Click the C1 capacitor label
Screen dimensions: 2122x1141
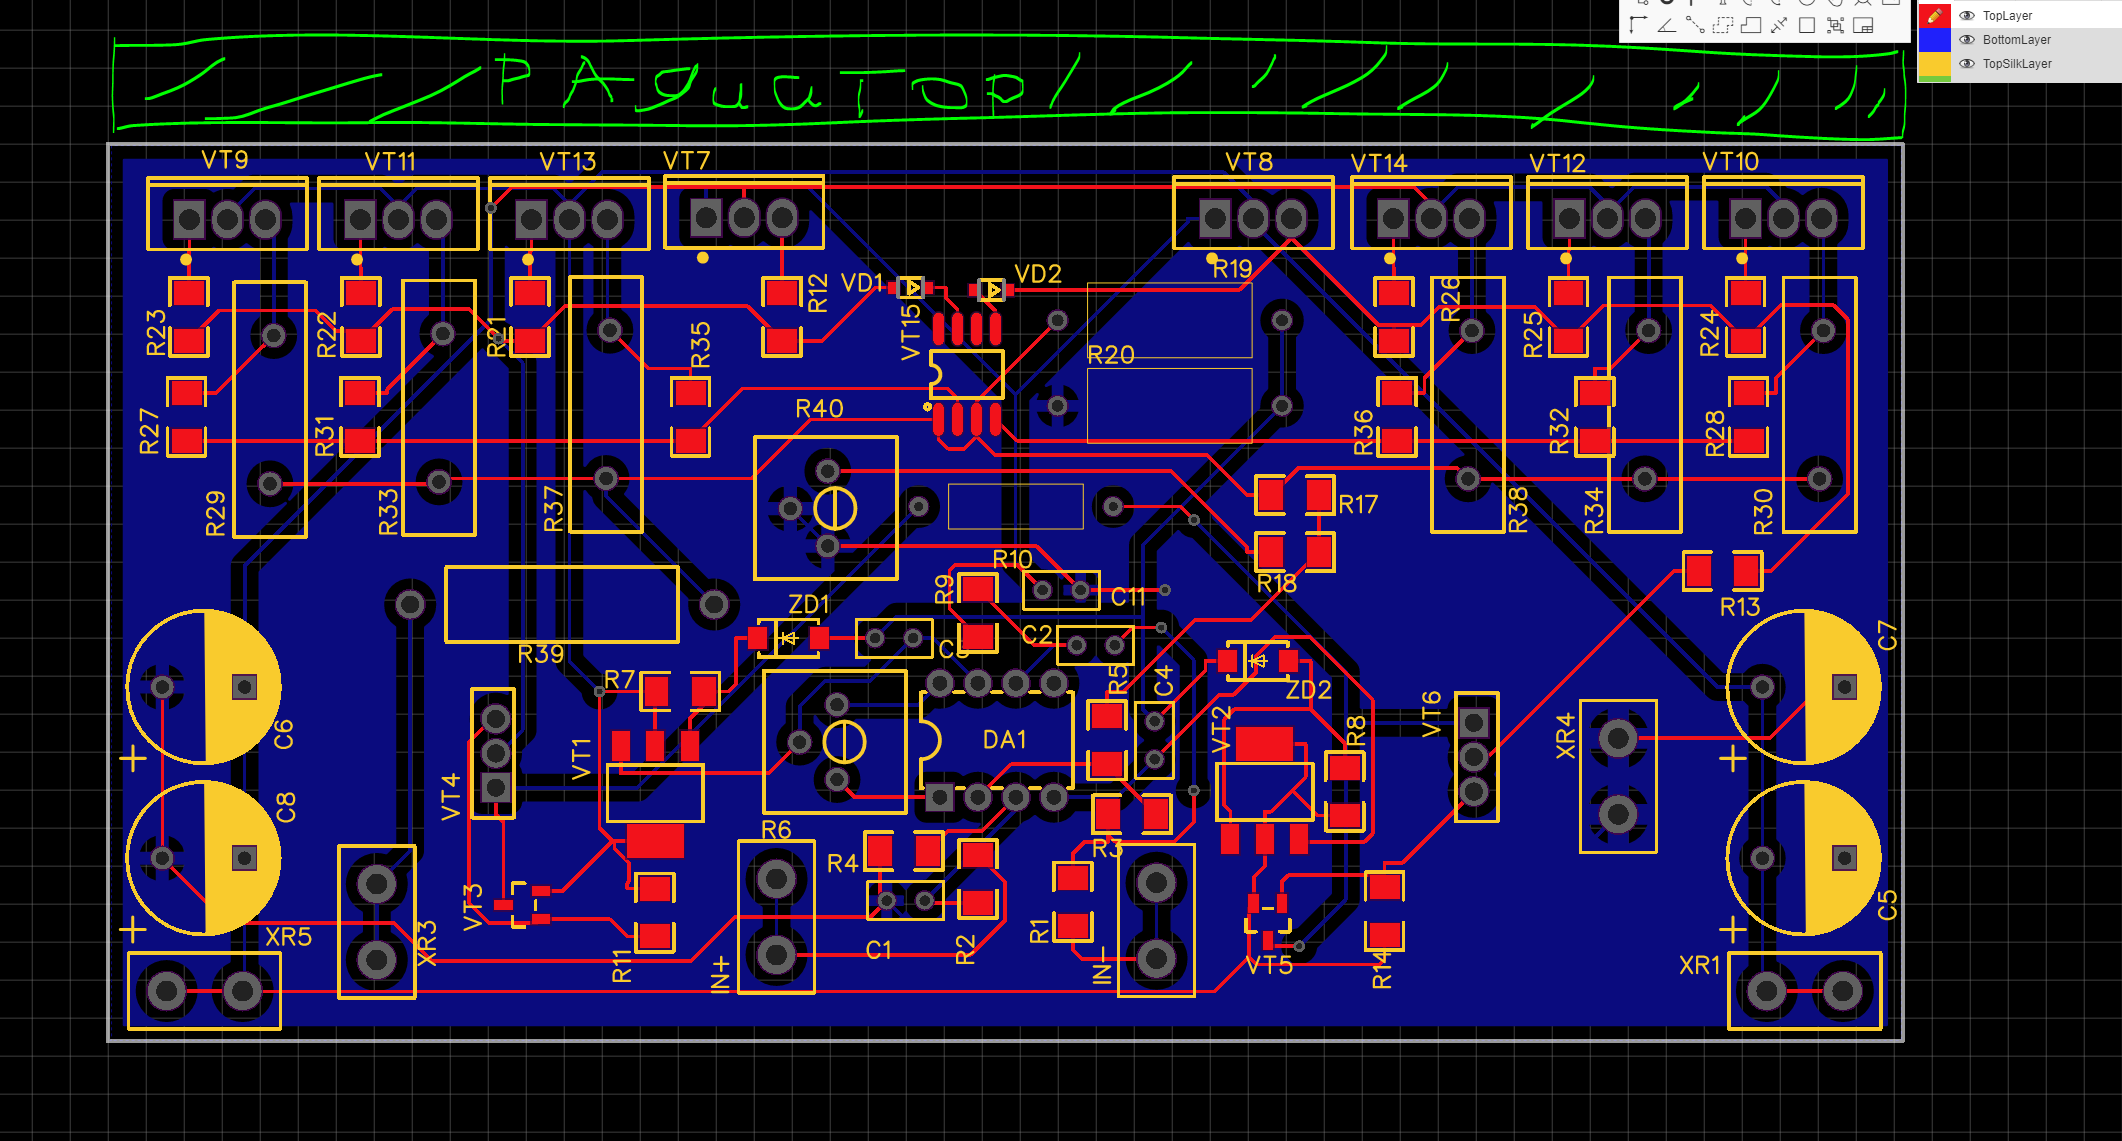pyautogui.click(x=878, y=950)
